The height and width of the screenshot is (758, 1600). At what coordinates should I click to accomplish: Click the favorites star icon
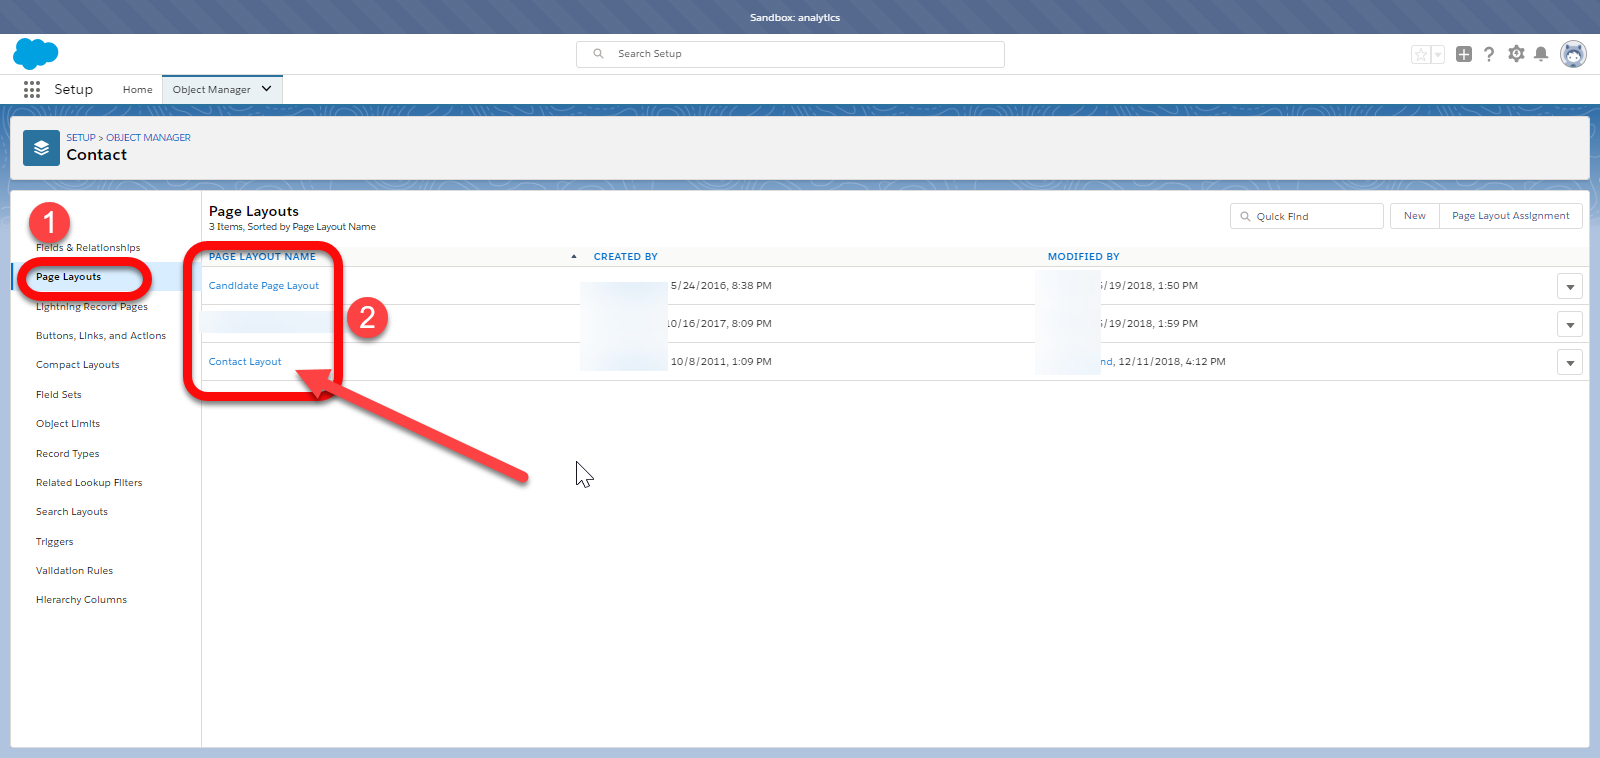1421,55
